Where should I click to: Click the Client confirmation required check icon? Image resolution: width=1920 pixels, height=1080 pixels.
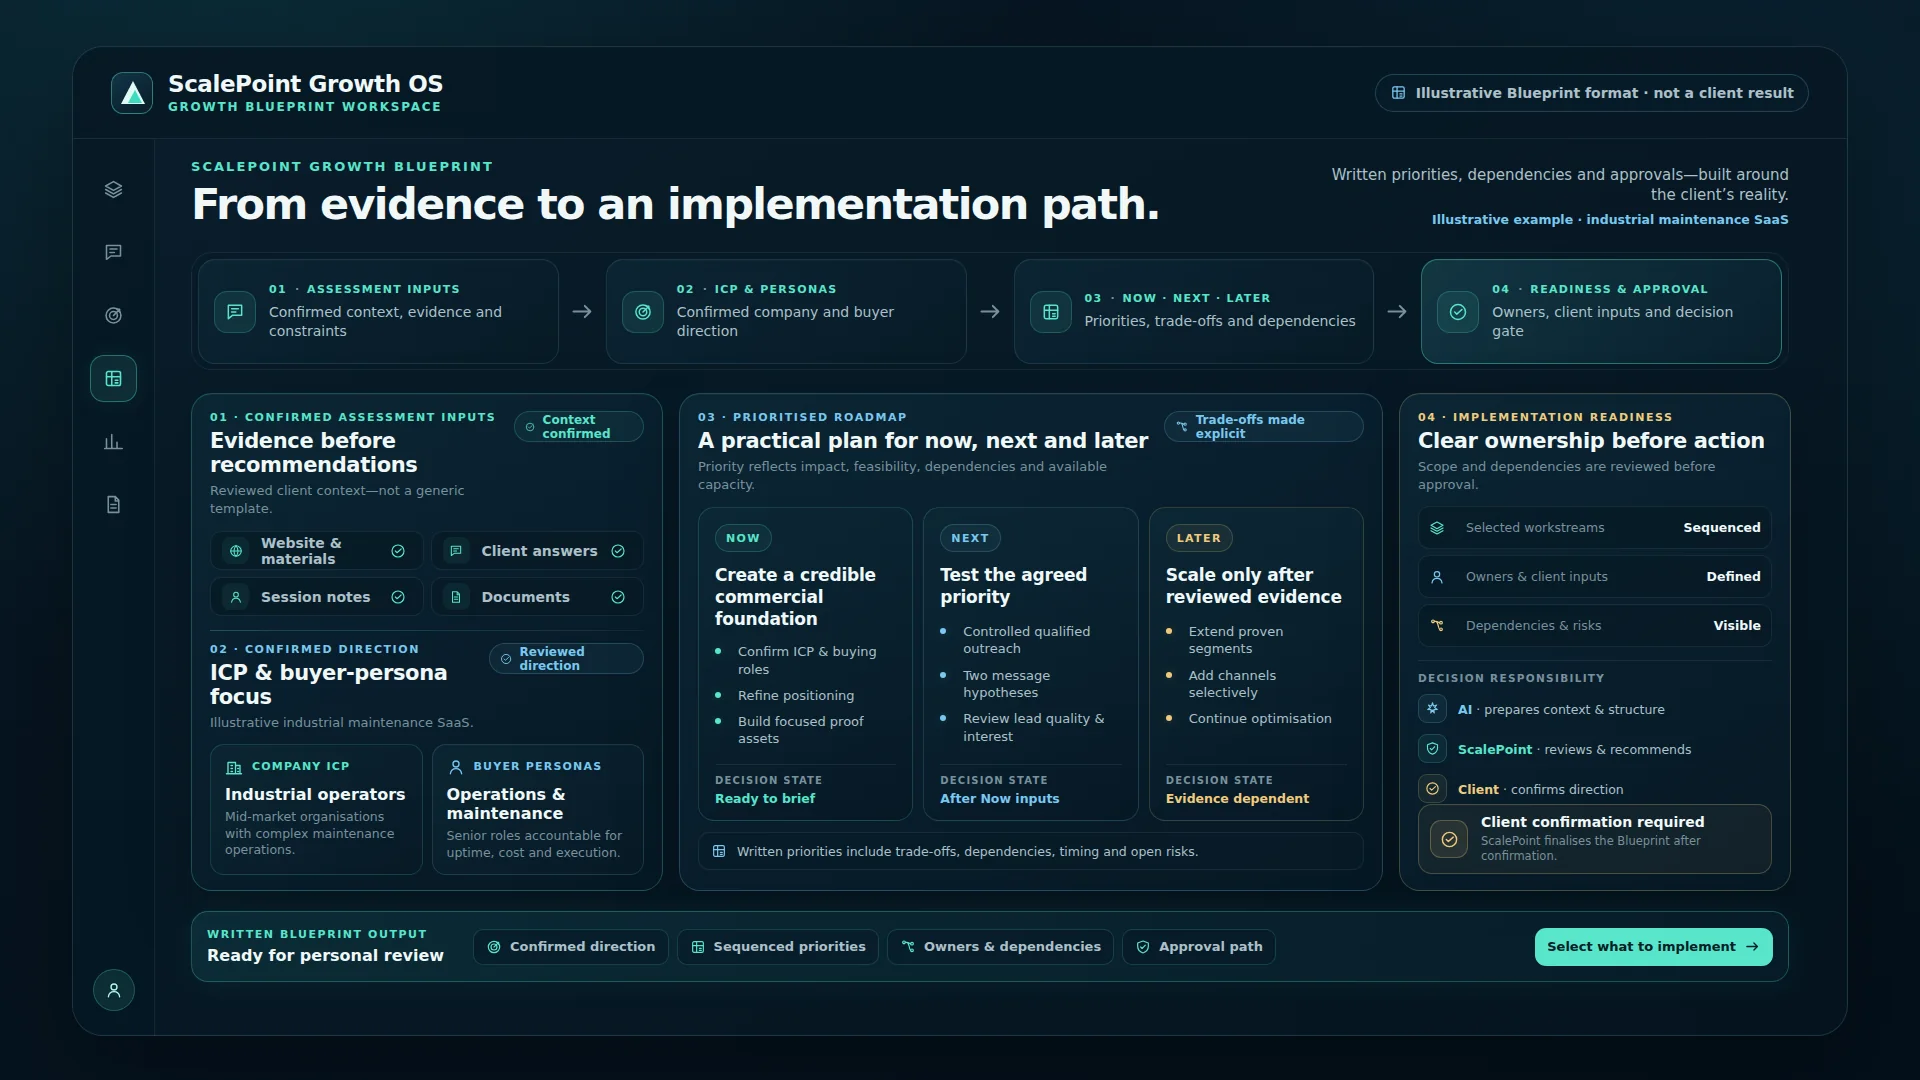coord(1449,839)
